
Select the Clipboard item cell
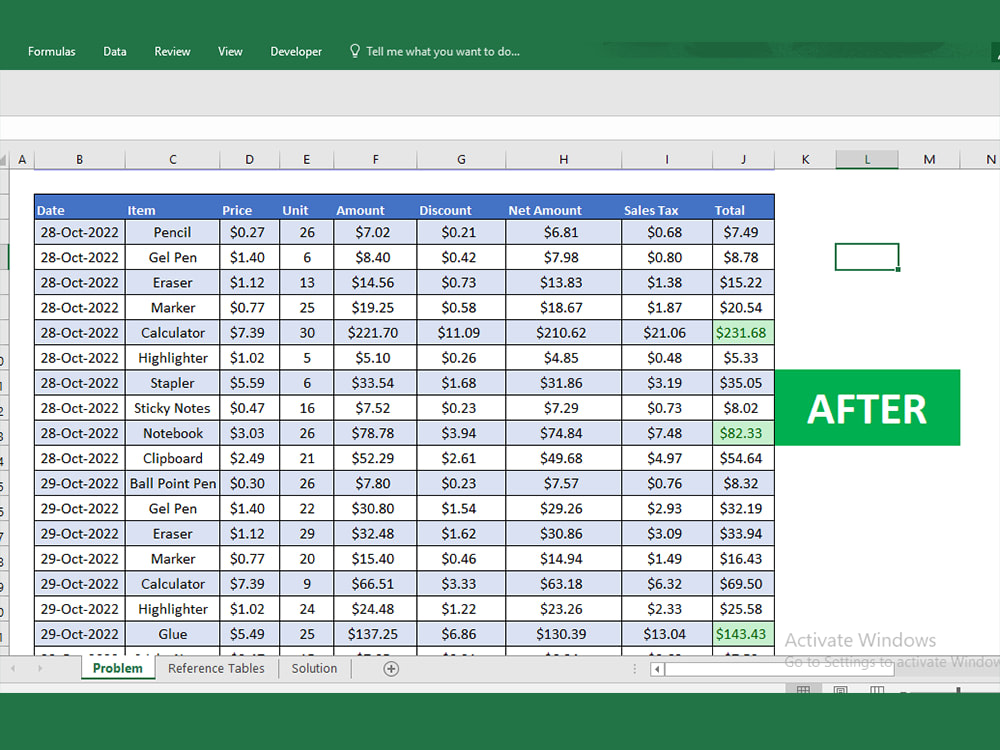point(173,459)
